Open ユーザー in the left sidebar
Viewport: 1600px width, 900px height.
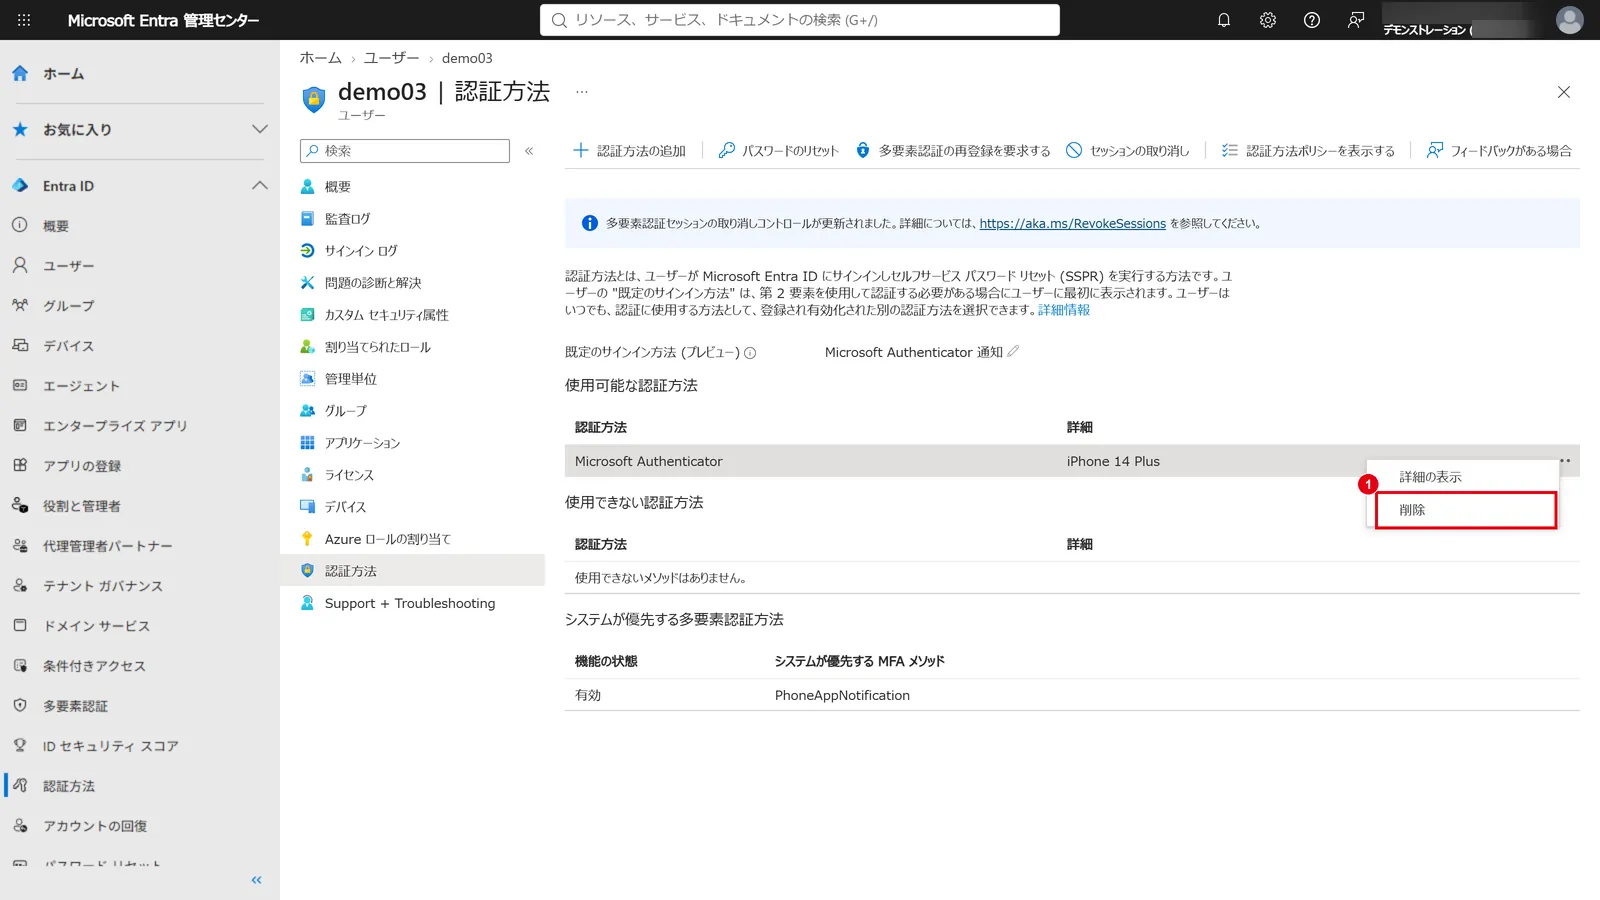pos(68,266)
